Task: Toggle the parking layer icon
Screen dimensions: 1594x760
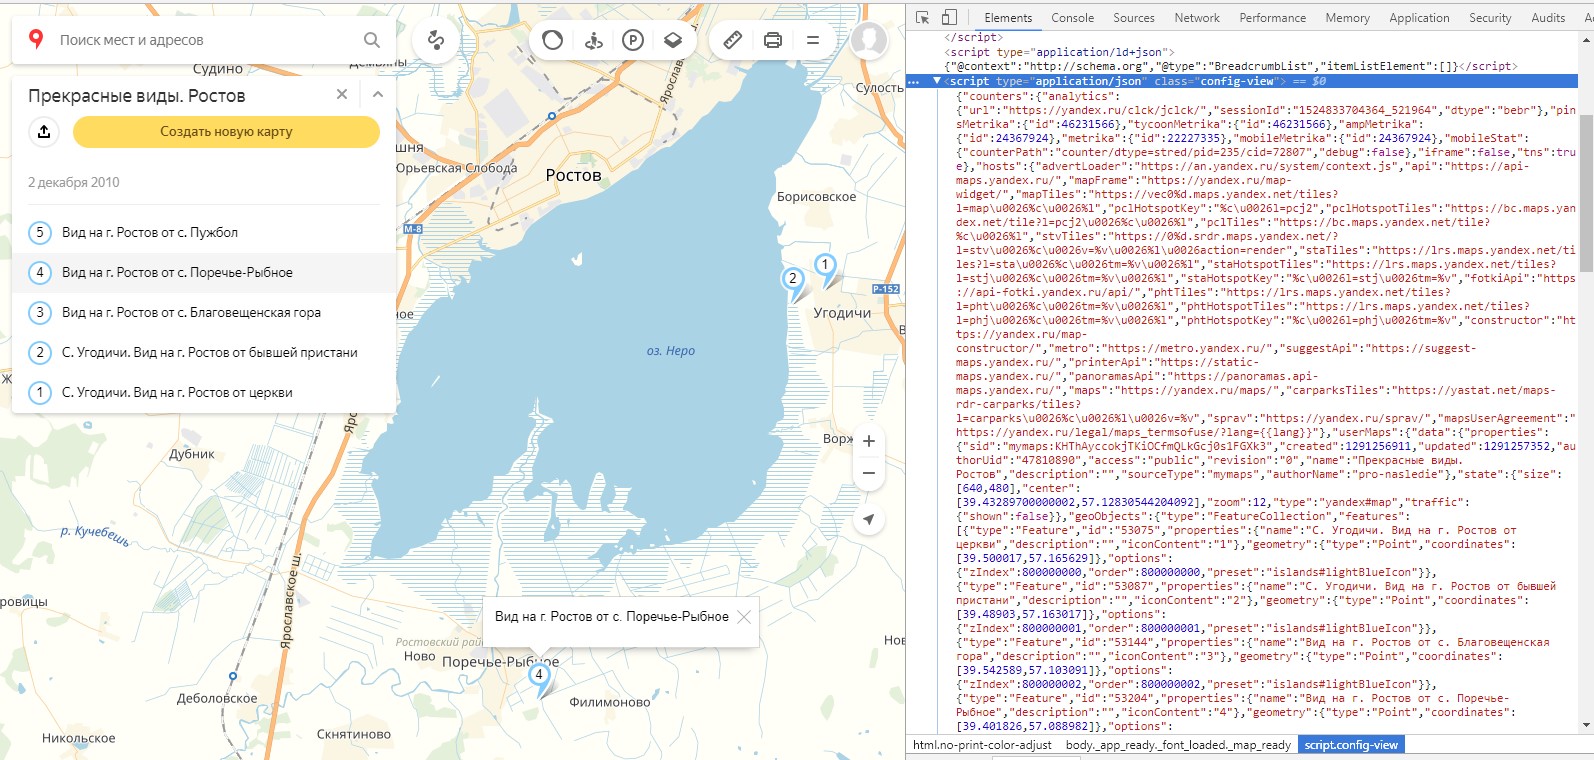Action: (633, 40)
